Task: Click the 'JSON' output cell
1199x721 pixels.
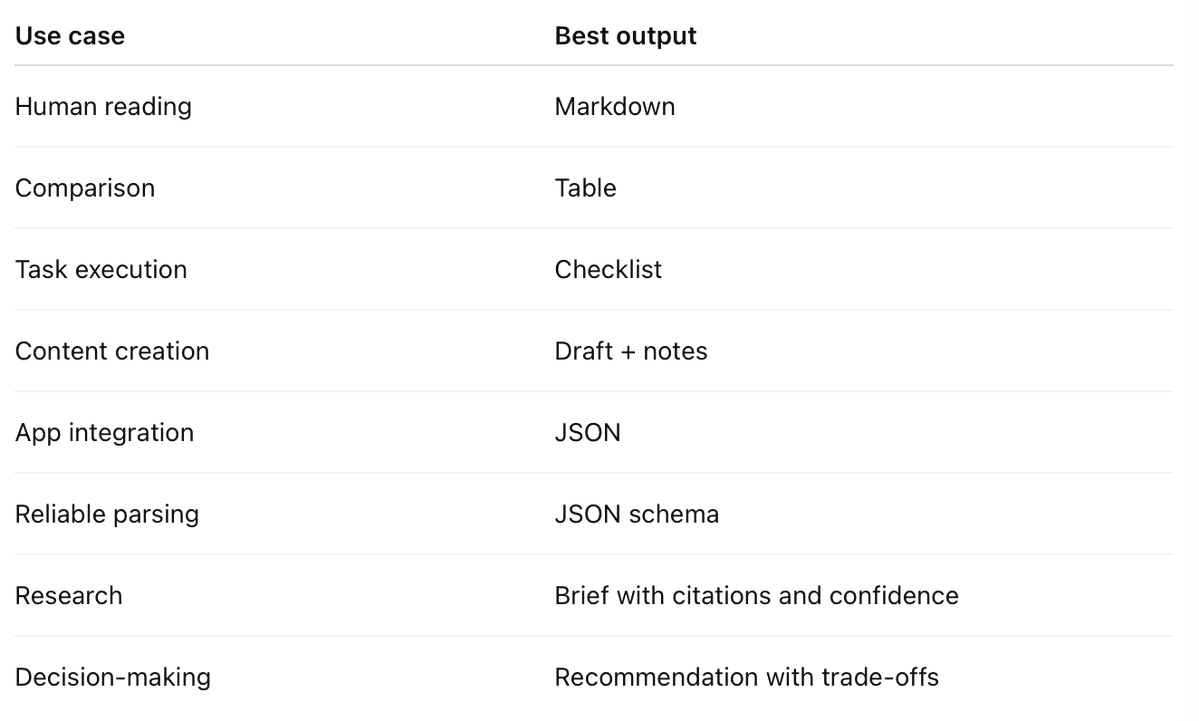Action: tap(588, 433)
